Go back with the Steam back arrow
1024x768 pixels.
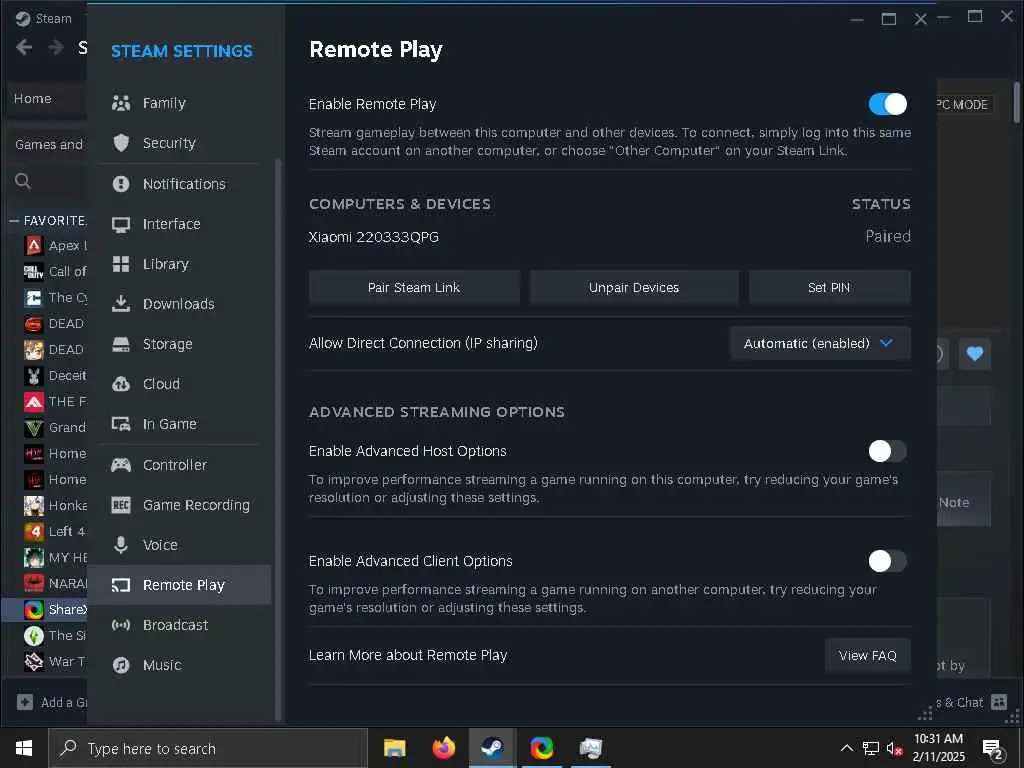[24, 47]
